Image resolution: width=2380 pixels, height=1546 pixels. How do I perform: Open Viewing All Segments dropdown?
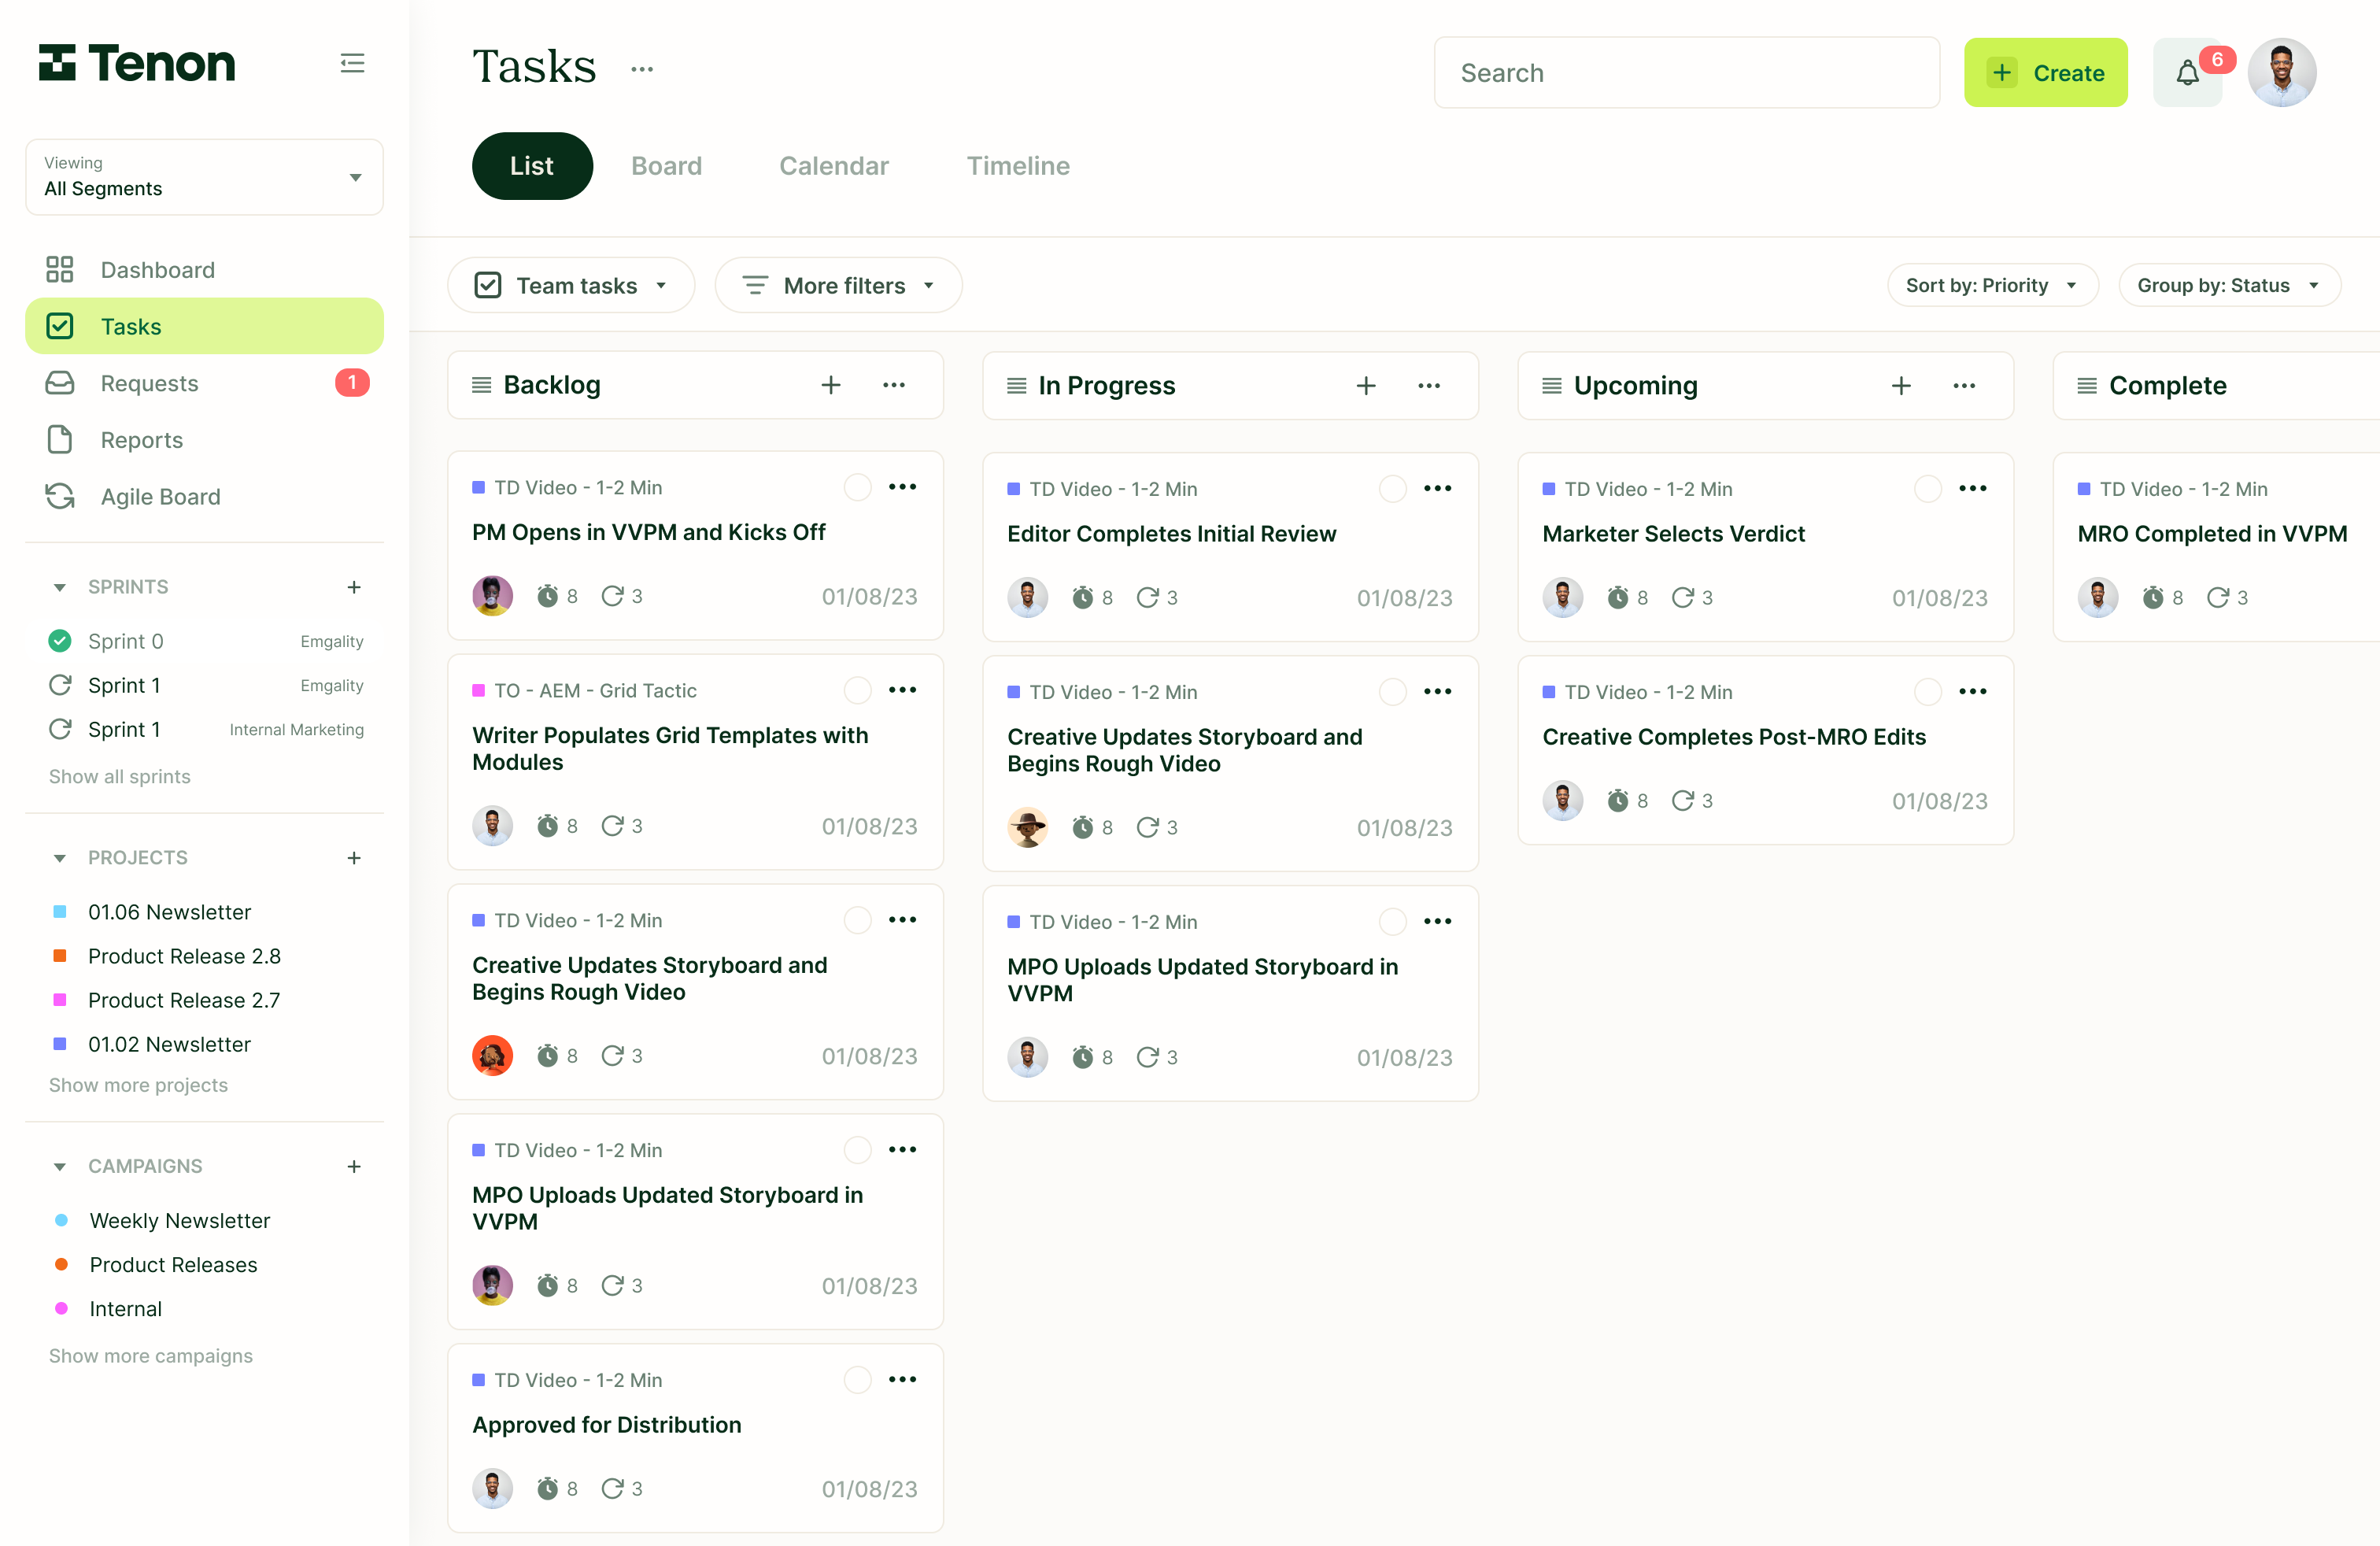tap(204, 177)
